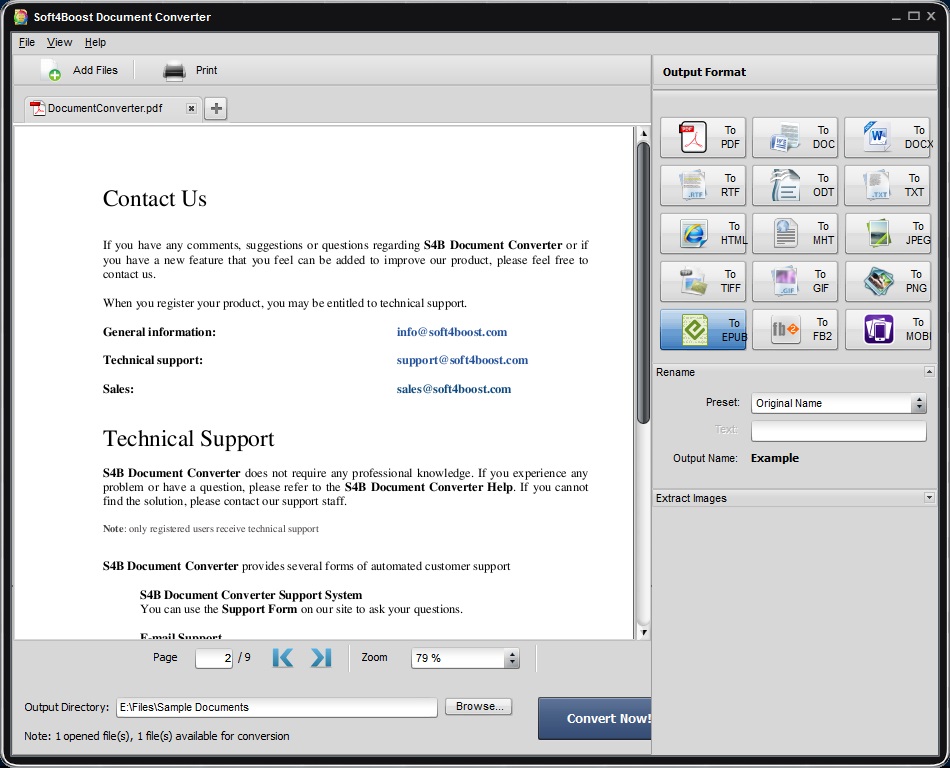Select the To PNG output format
Image resolution: width=950 pixels, height=768 pixels.
[x=887, y=281]
